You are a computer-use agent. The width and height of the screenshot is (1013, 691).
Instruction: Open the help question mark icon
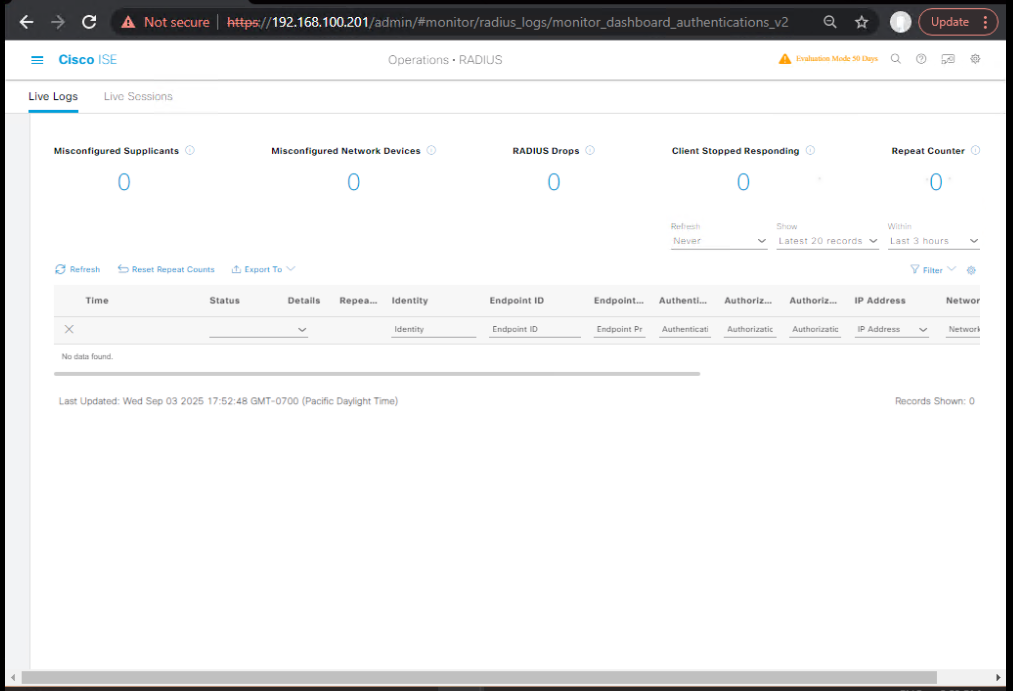921,59
